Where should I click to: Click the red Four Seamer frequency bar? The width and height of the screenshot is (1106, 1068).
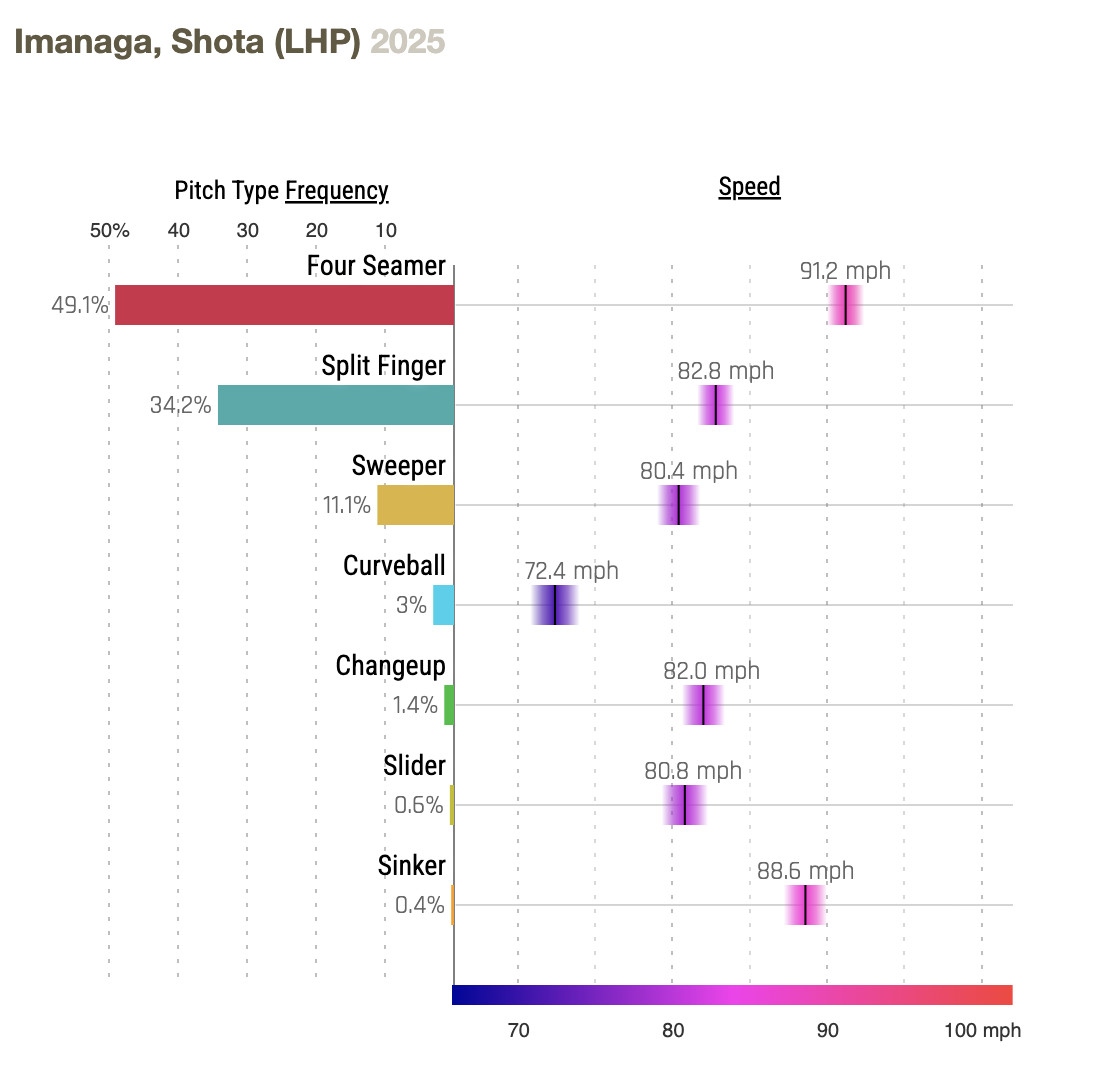[284, 305]
